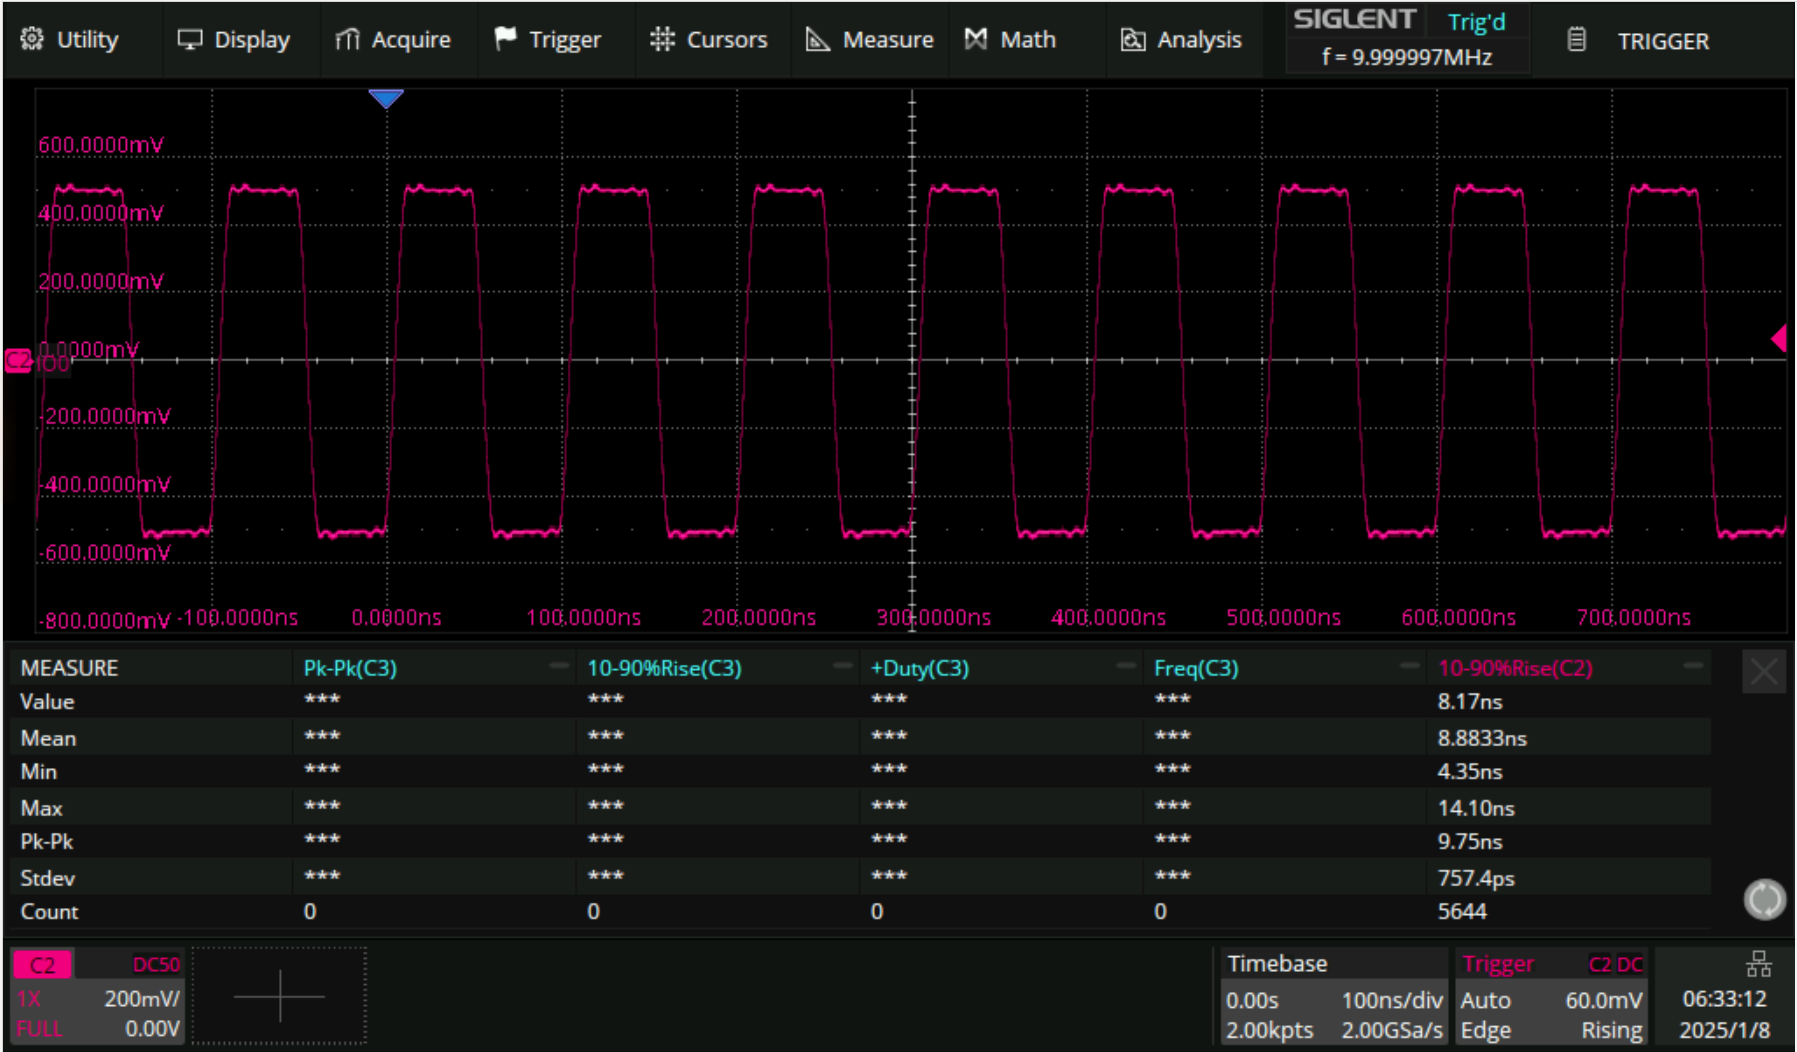The image size is (1797, 1052).
Task: Click the 4.35ns minimum value
Action: pos(1469,772)
